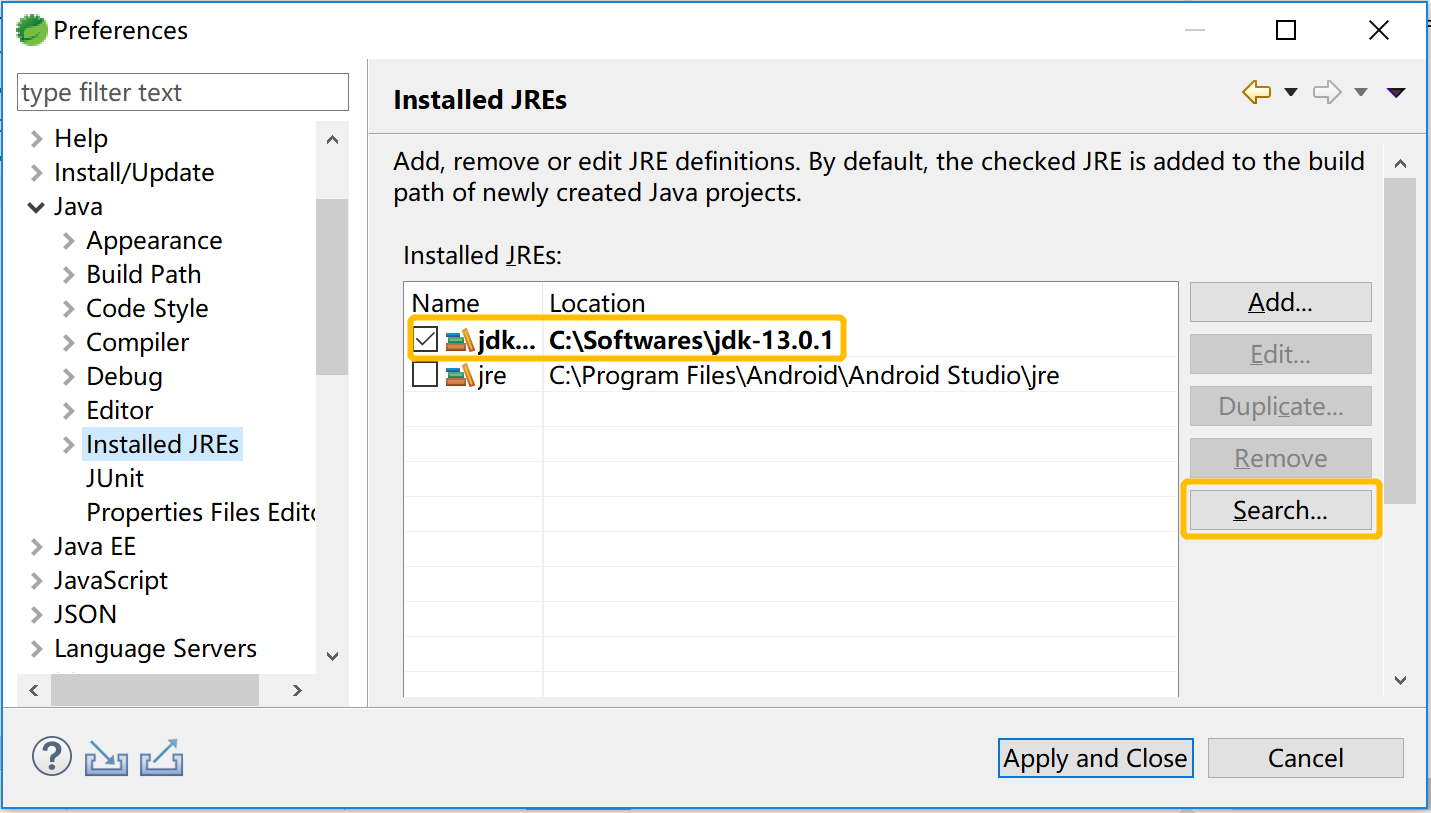Open the back history dropdown arrow
This screenshot has height=813, width=1431.
1290,93
